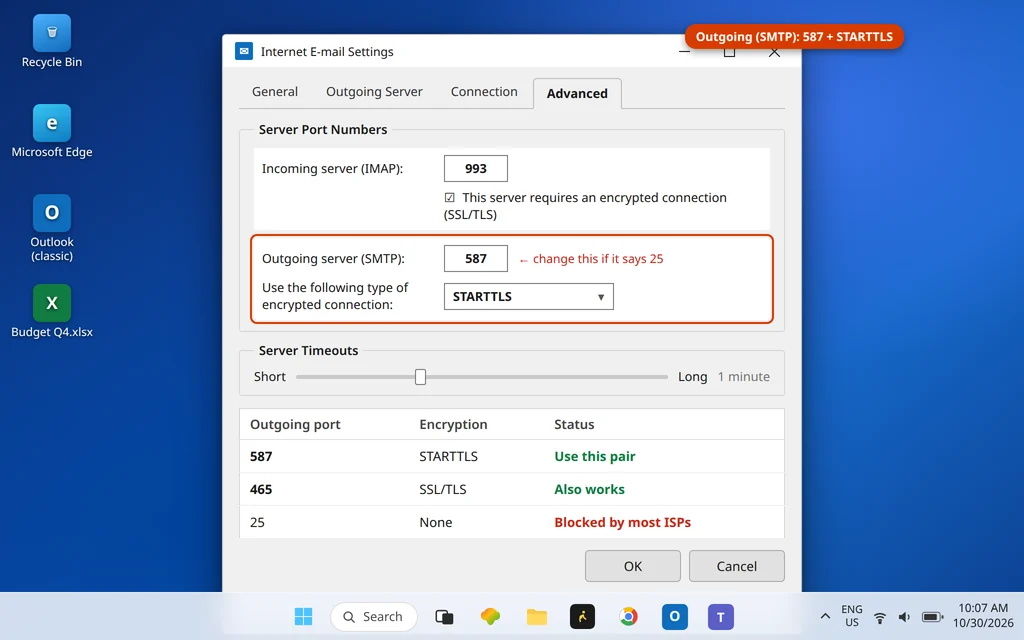Launch Chrome from the taskbar
This screenshot has width=1024, height=640.
coord(628,616)
